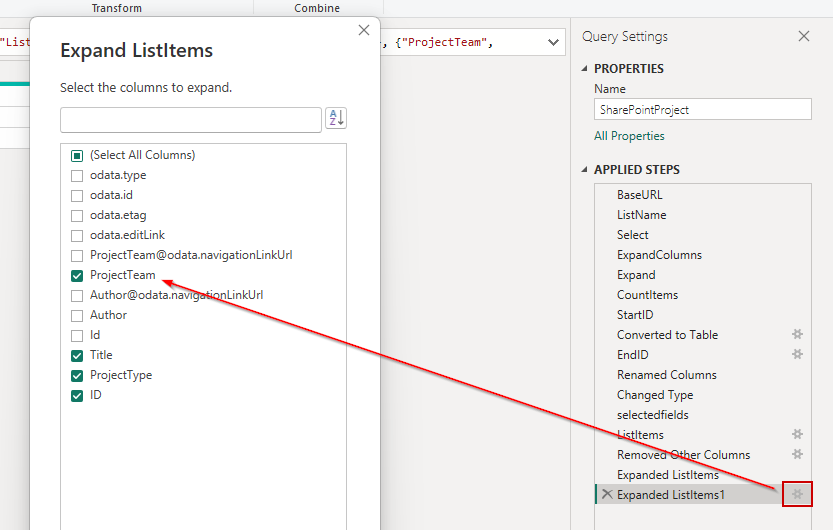Click the column search box in dialog

[x=190, y=120]
